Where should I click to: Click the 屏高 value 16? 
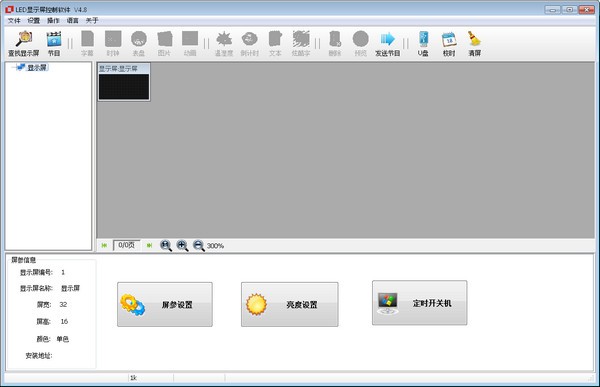pos(64,322)
